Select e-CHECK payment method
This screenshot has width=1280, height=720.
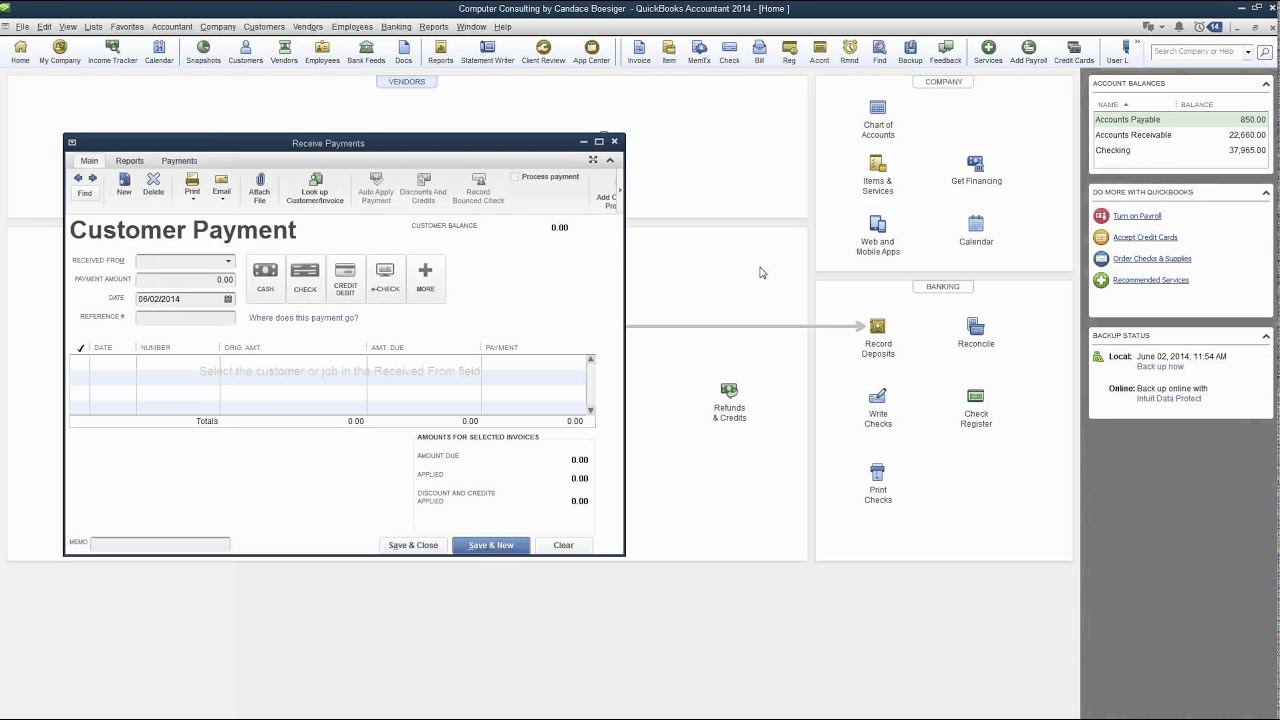[385, 277]
